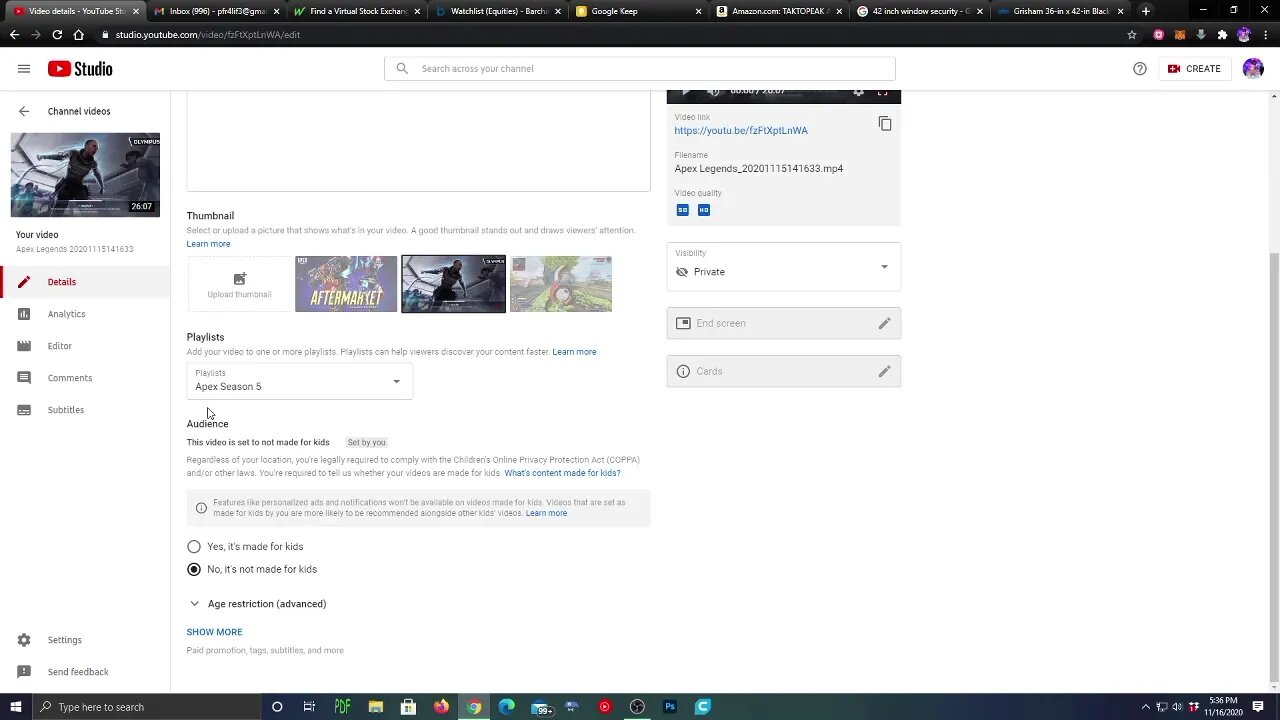Click the description text box

tap(418, 141)
